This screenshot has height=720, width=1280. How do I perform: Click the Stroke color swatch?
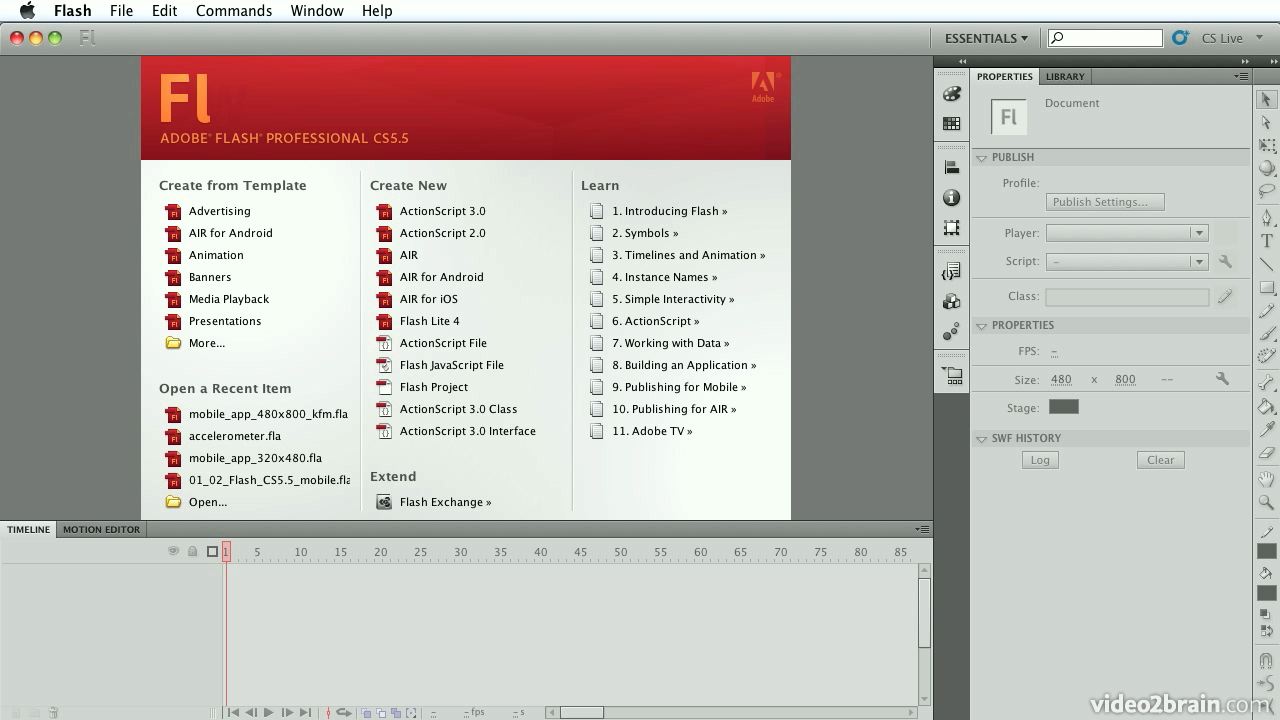[x=1266, y=551]
